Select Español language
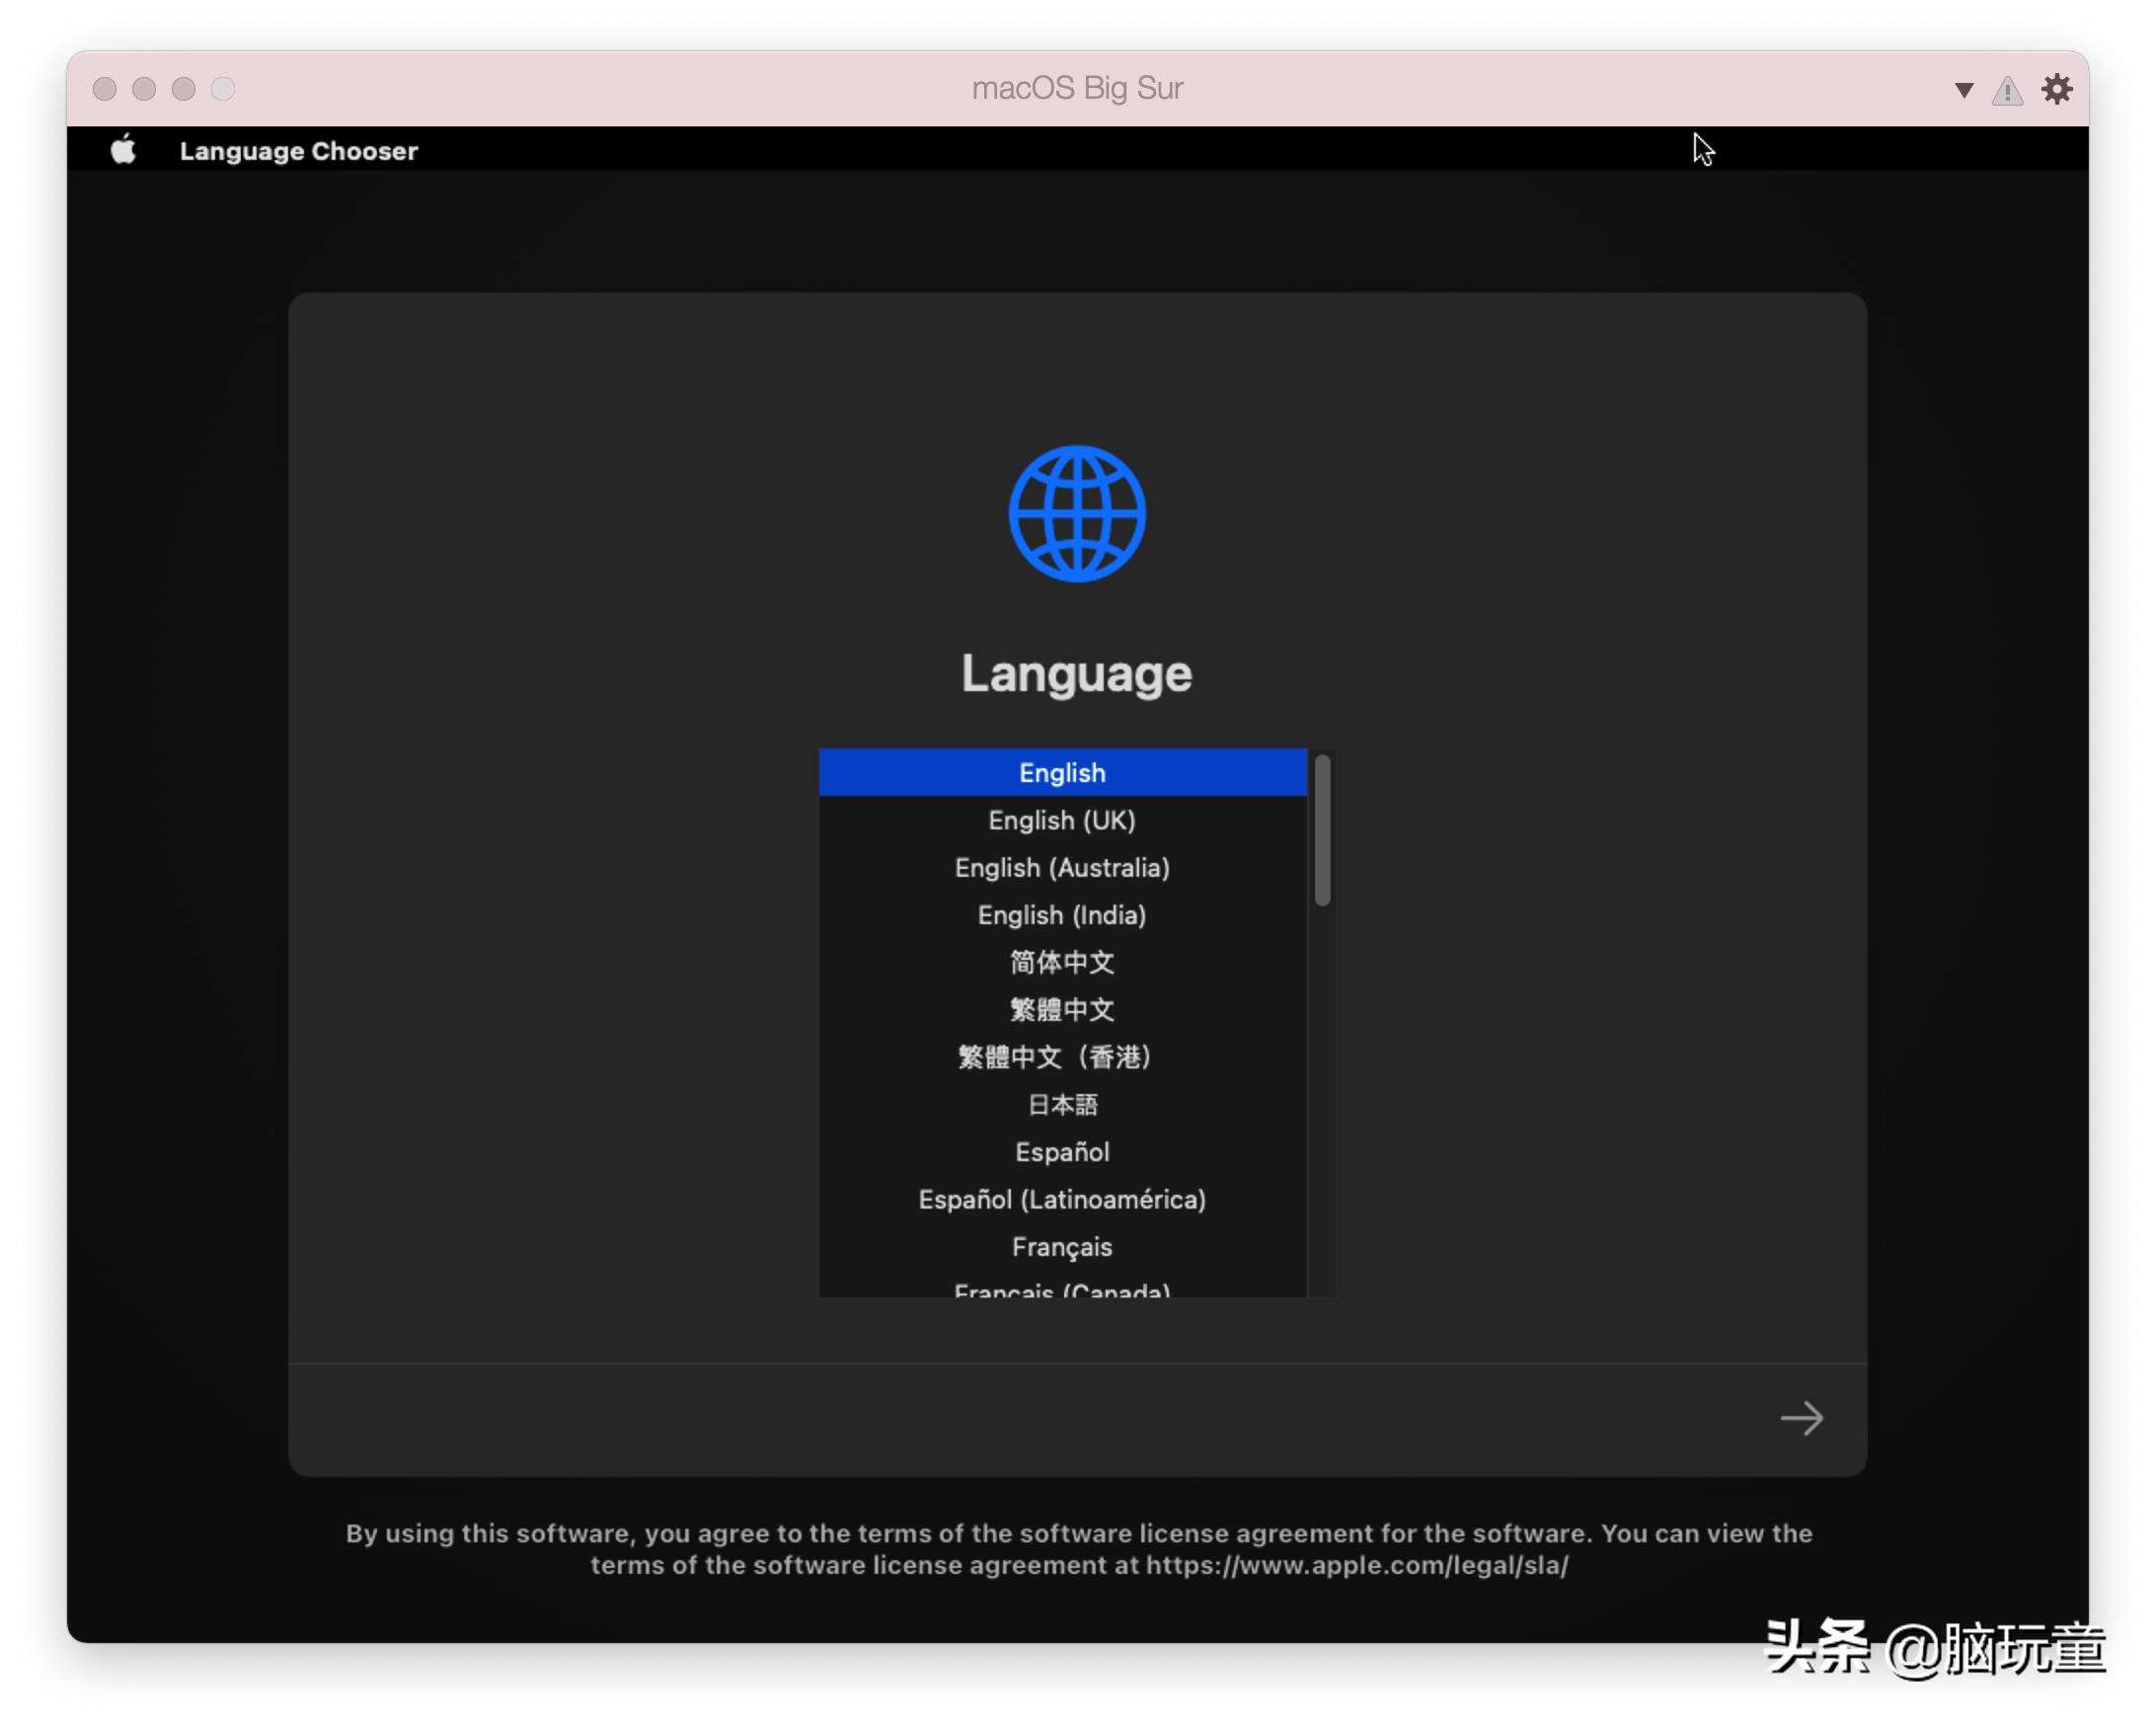2156x1726 pixels. [x=1061, y=1152]
